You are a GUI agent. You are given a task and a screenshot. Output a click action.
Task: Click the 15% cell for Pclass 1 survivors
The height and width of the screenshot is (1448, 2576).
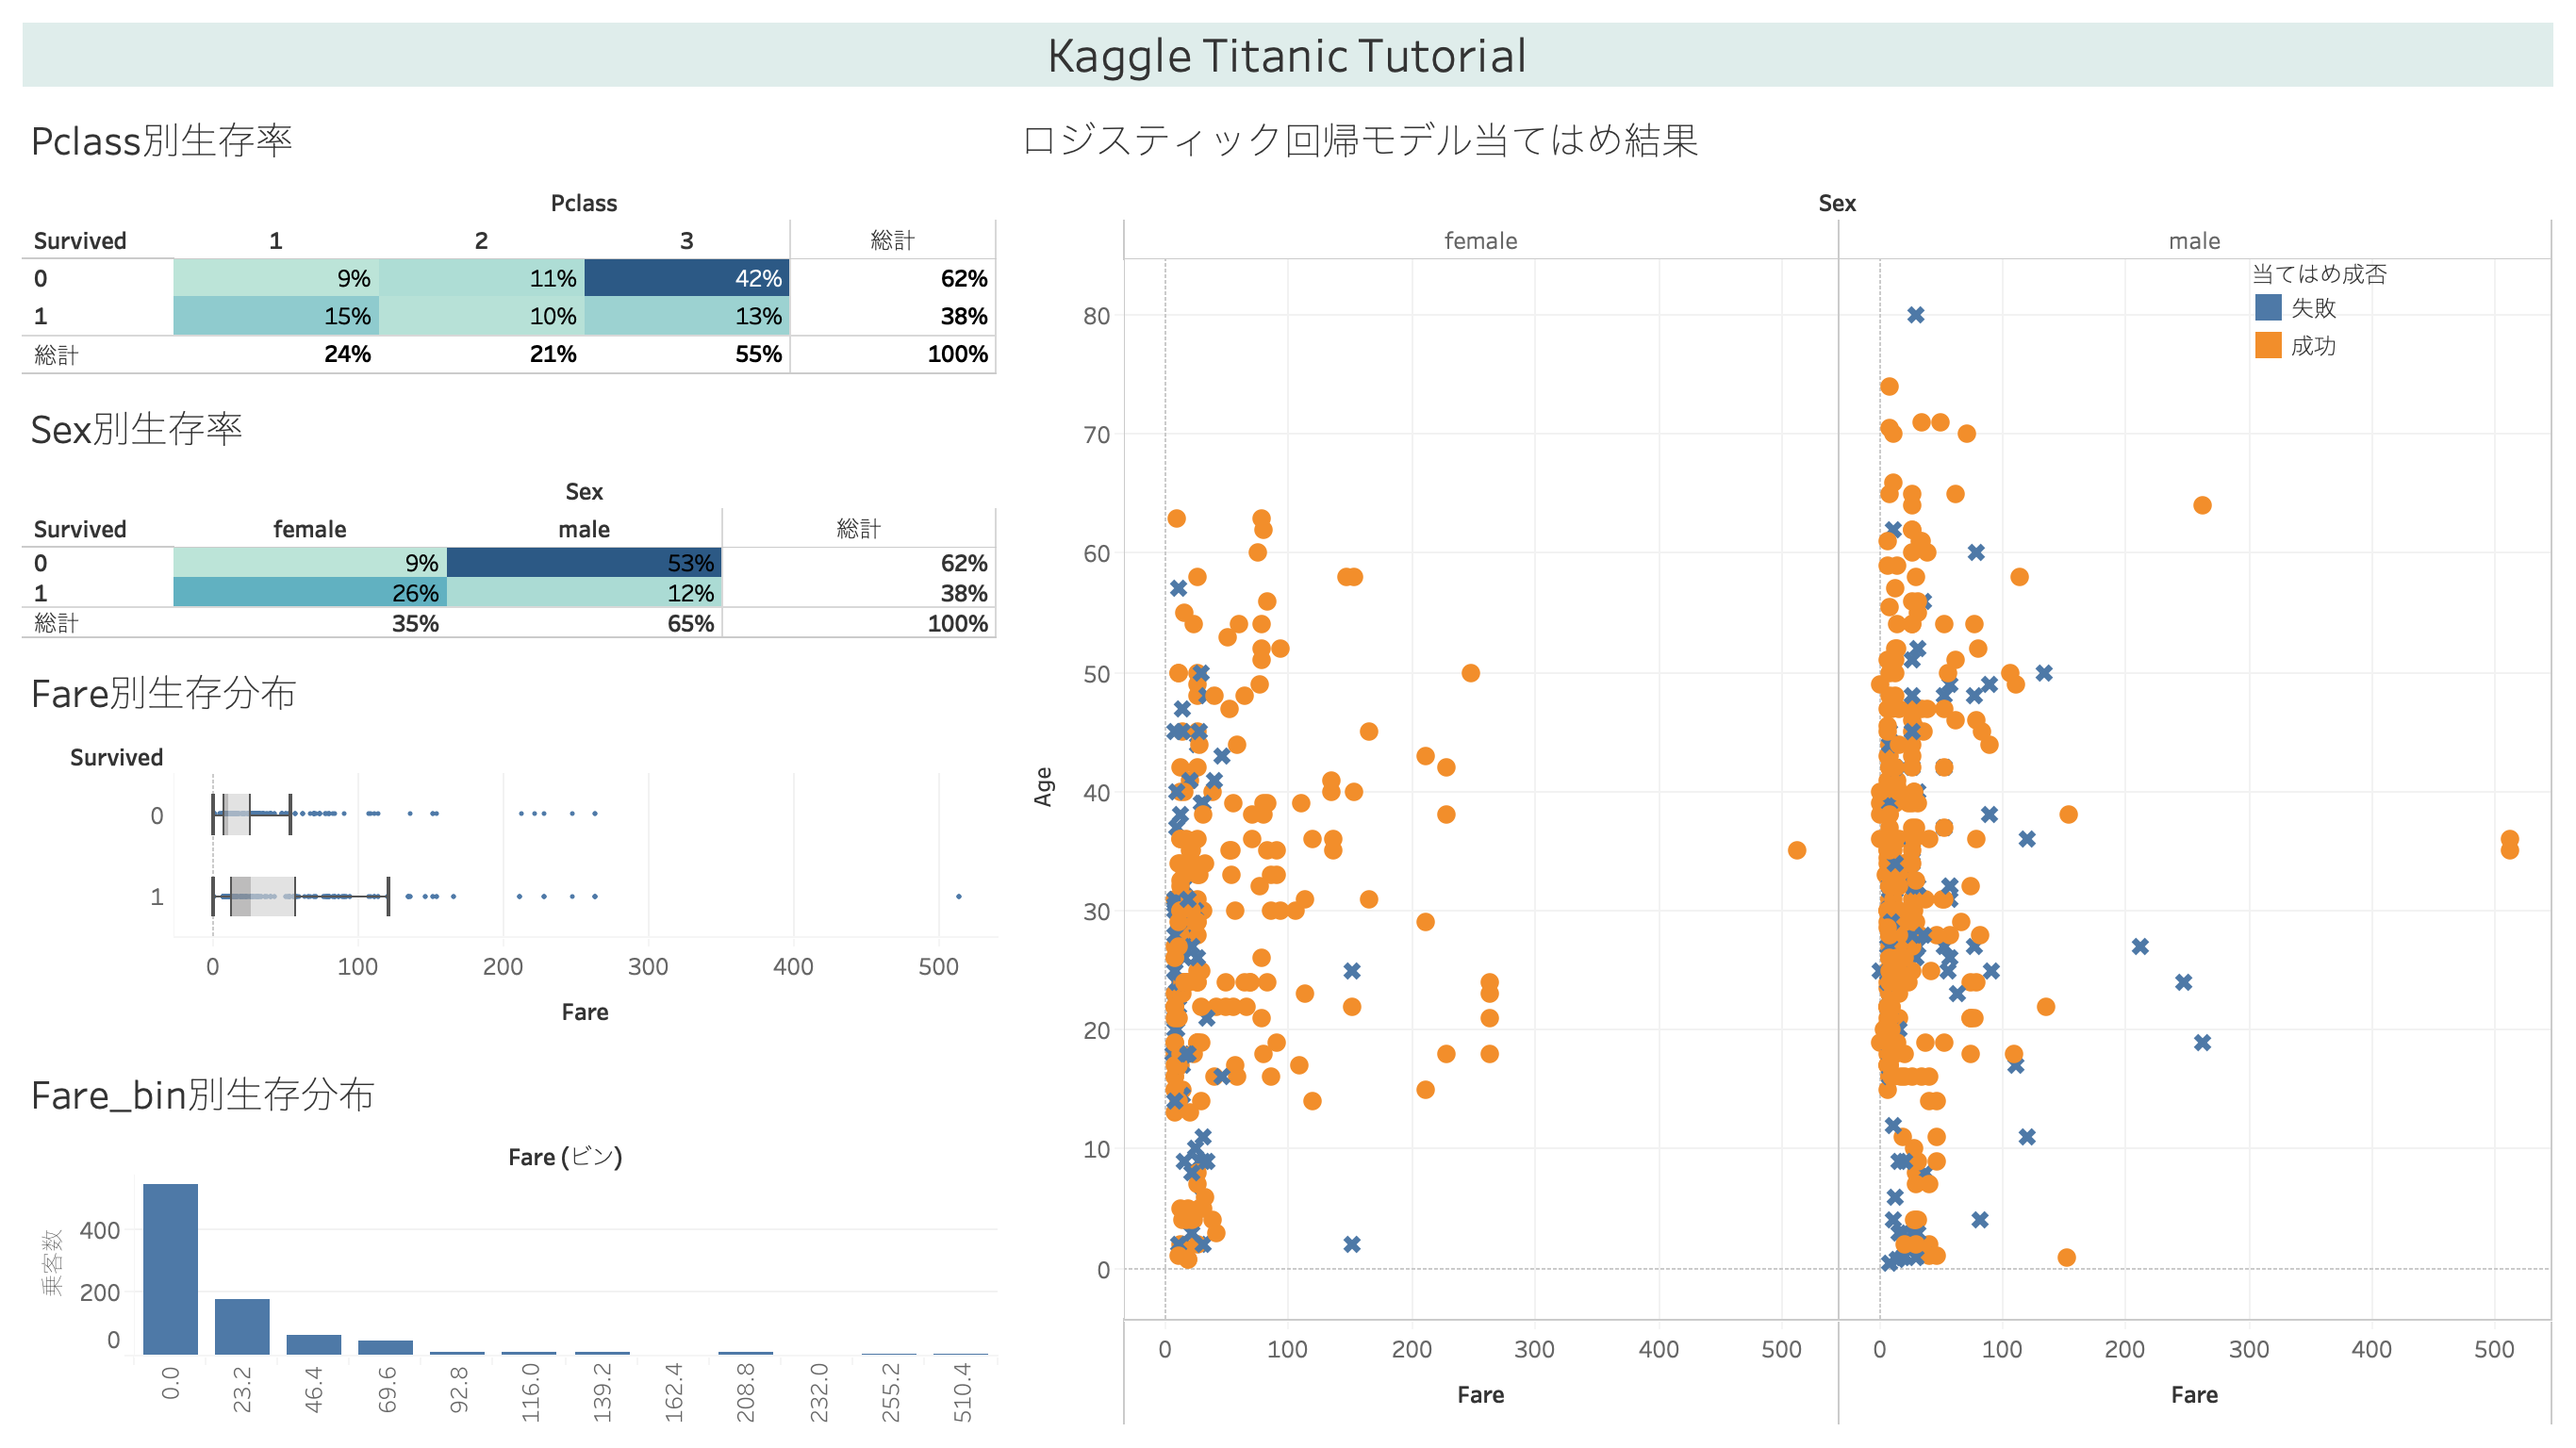coord(276,316)
